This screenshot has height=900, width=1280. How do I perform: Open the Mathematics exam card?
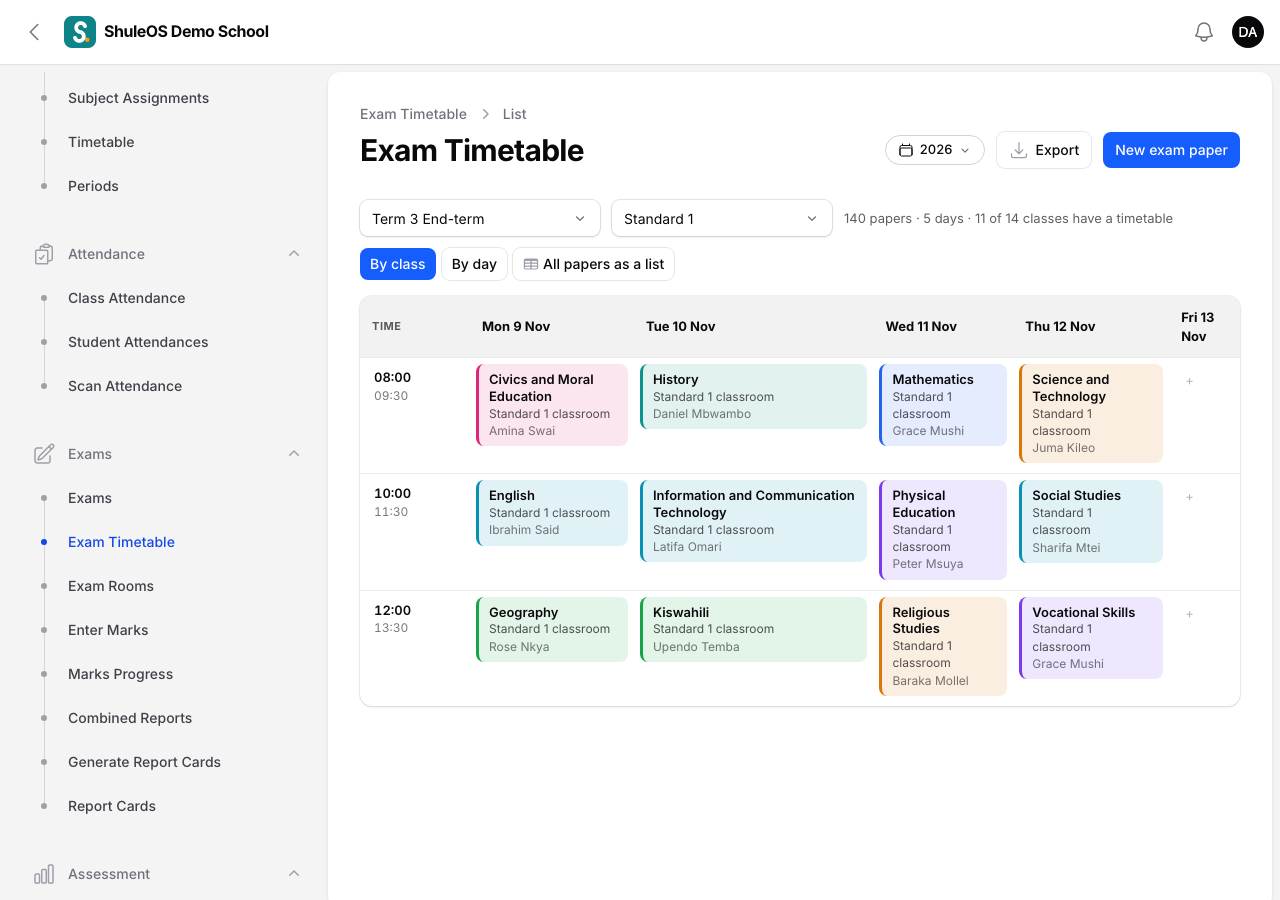943,405
